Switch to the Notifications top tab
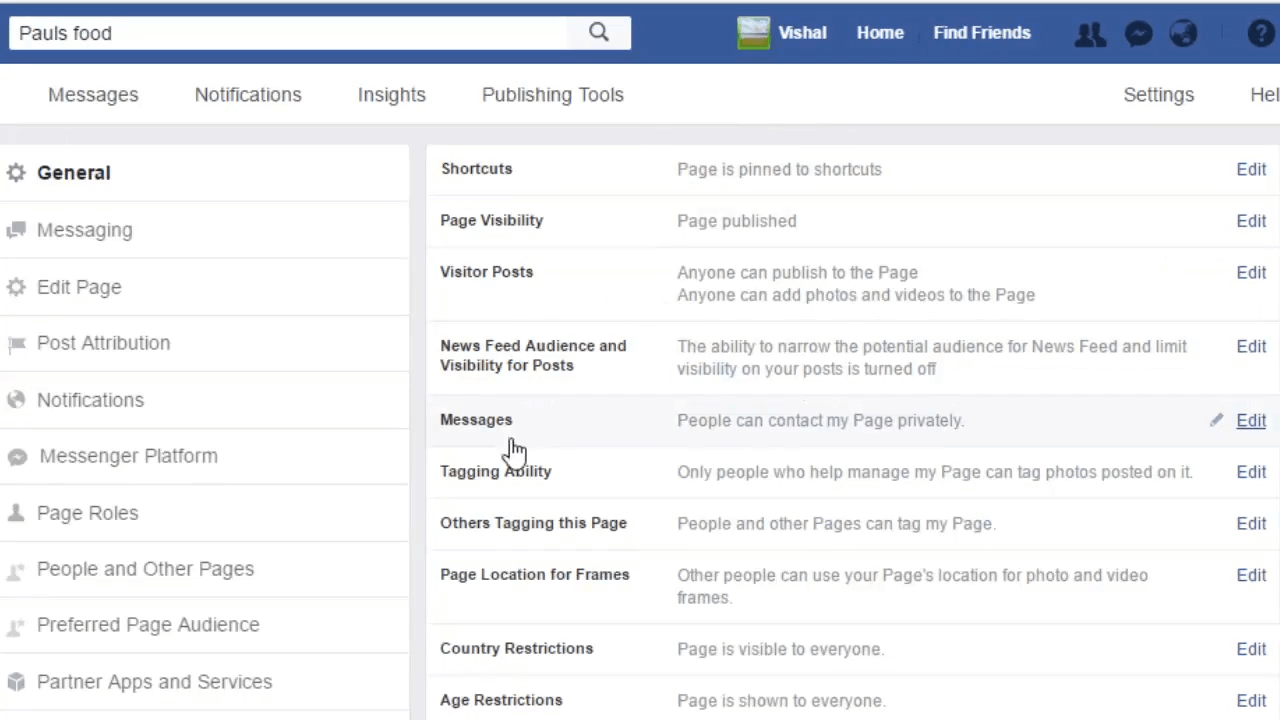Image resolution: width=1280 pixels, height=720 pixels. pyautogui.click(x=248, y=95)
